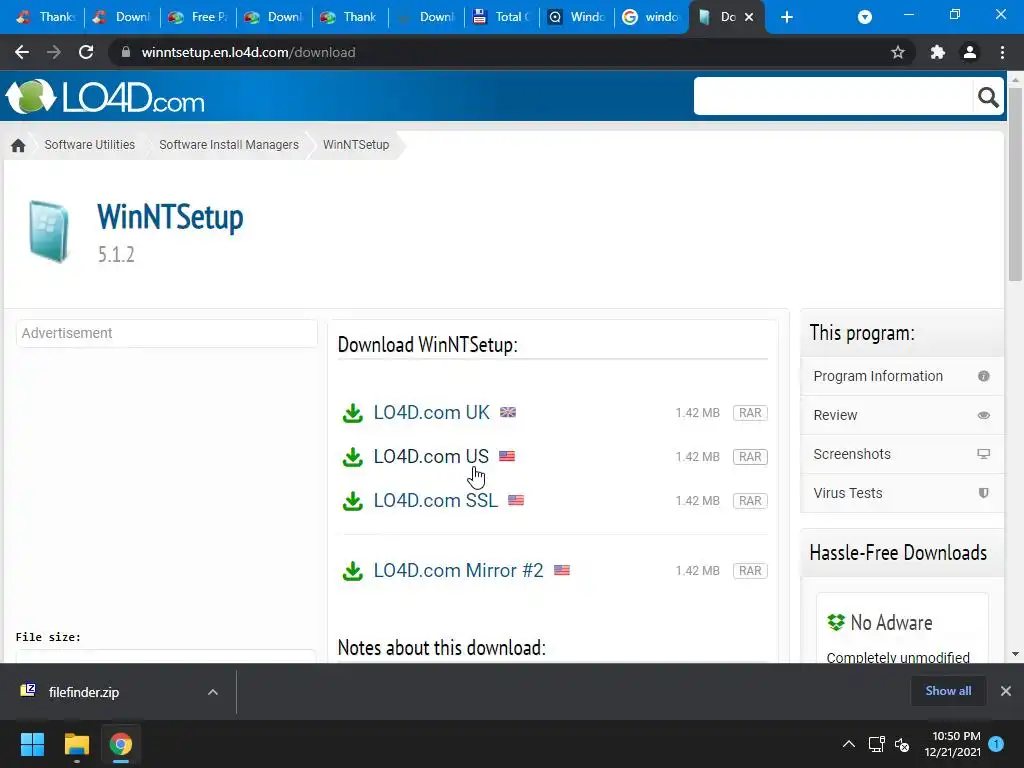Viewport: 1024px width, 768px height.
Task: Open Screenshots in the sidebar
Action: (x=902, y=454)
